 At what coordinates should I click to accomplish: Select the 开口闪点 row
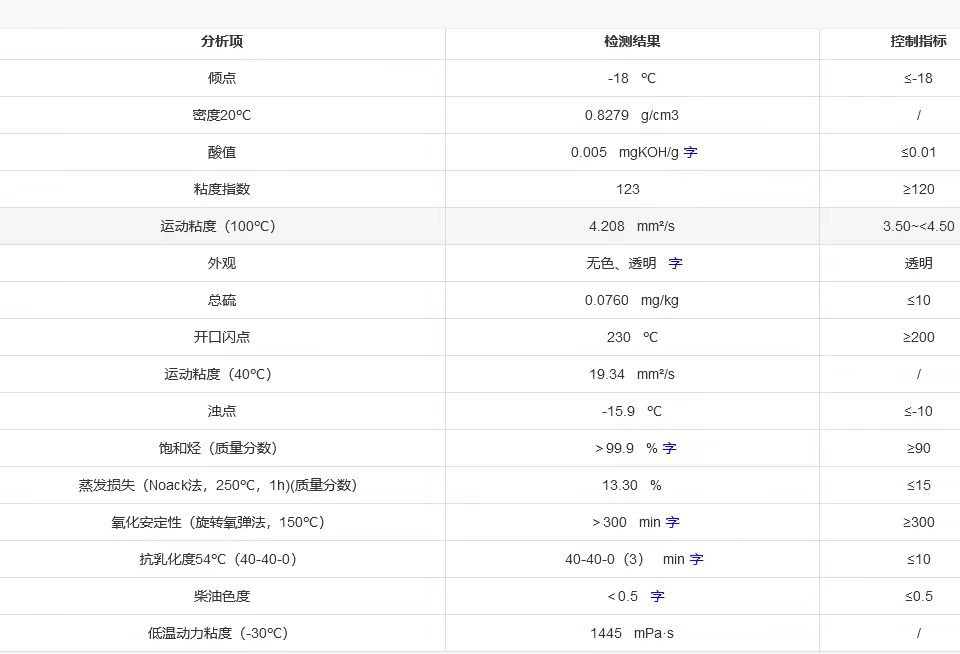coord(222,337)
